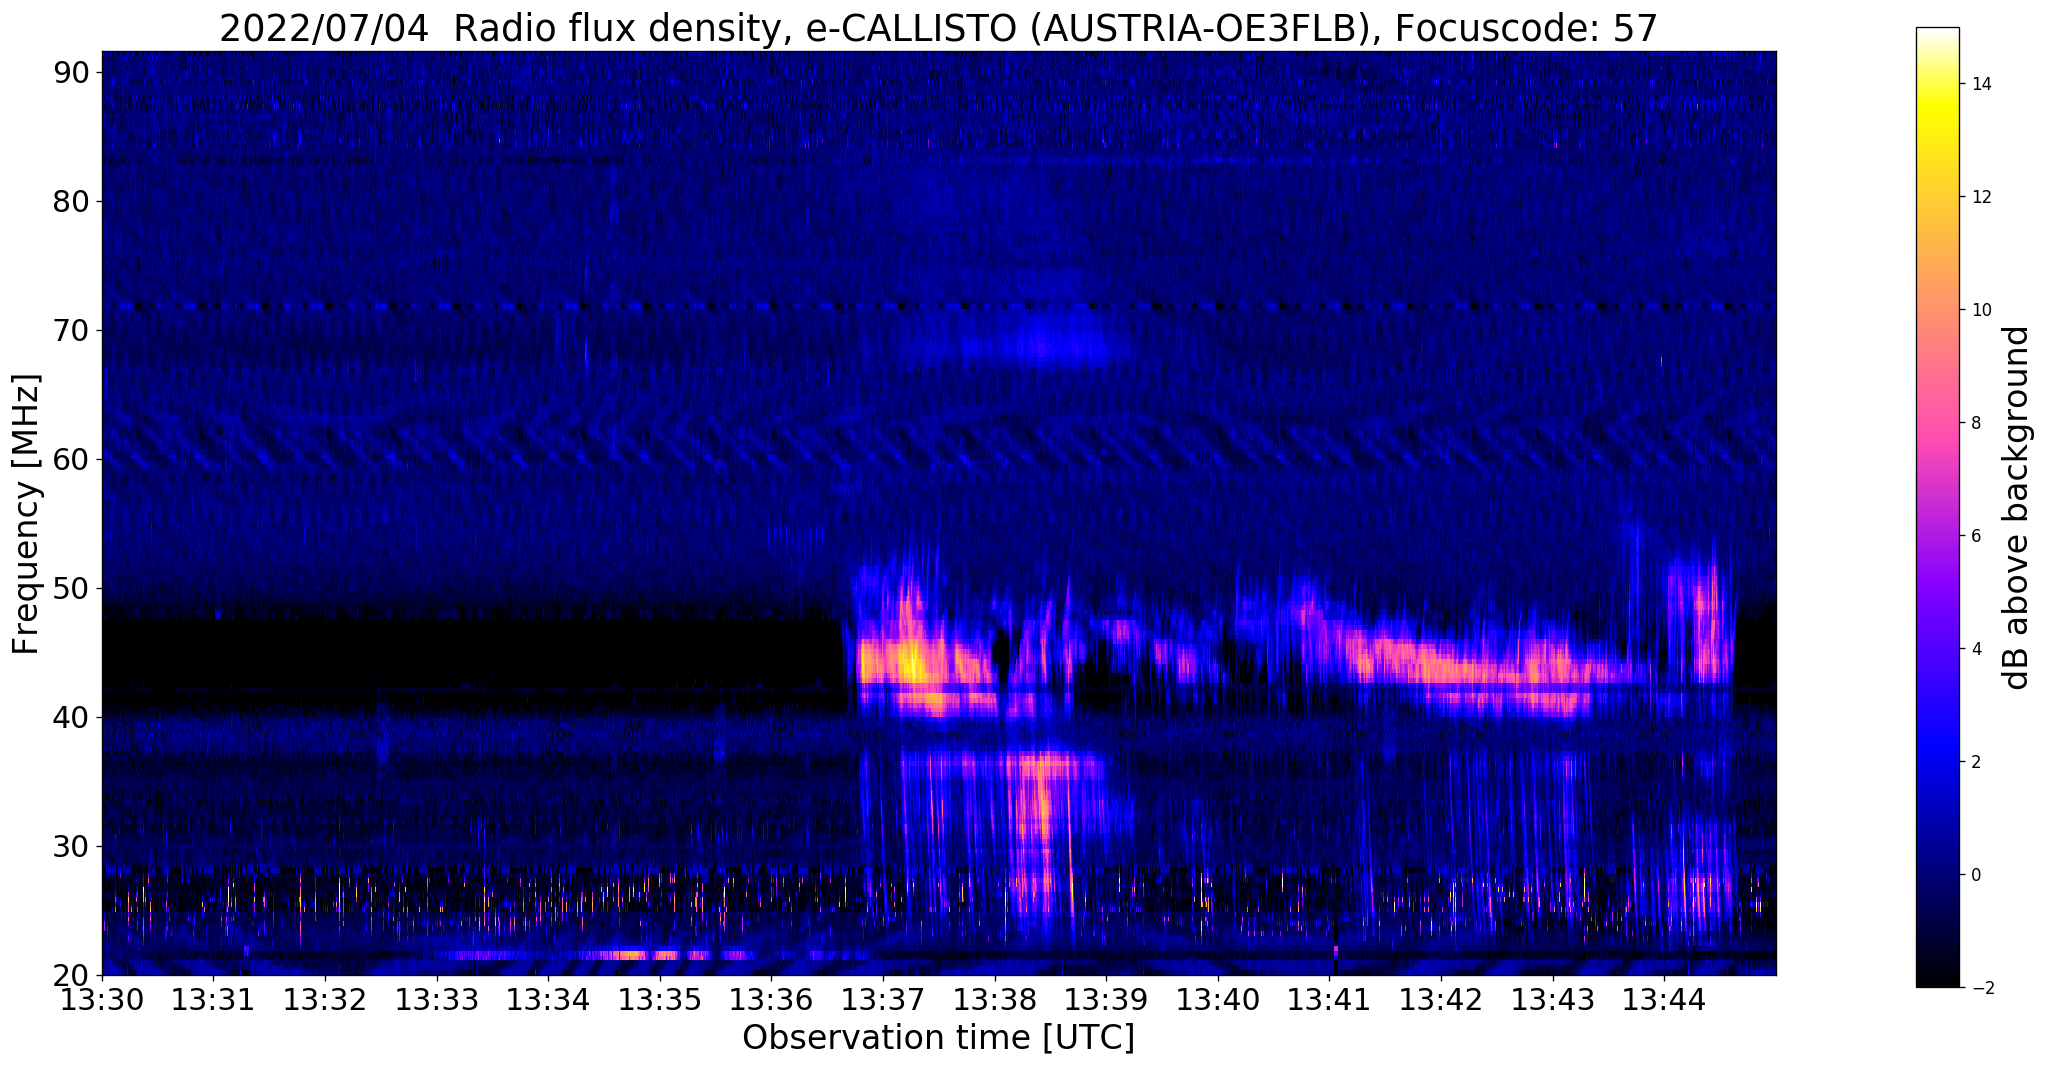This screenshot has height=1067, width=2047.
Task: Click the 13:32 time tick label
Action: (325, 1000)
